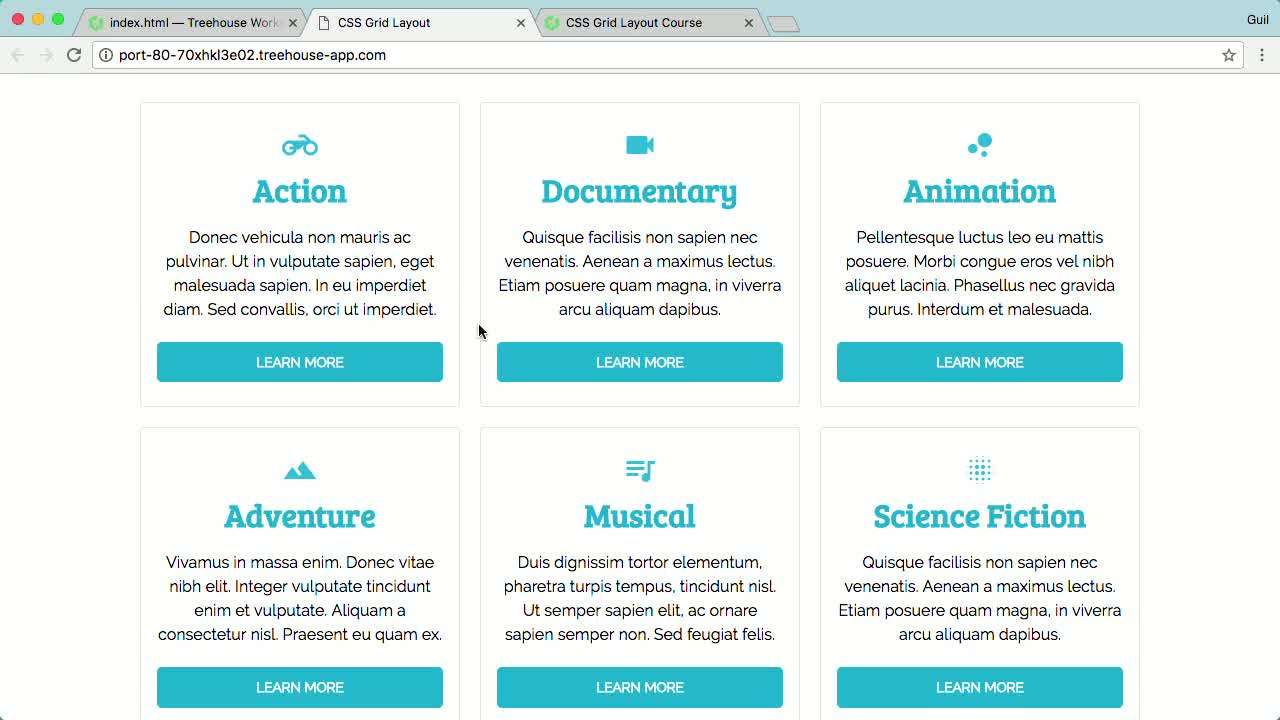This screenshot has width=1280, height=720.
Task: Click the Adventure mountains icon
Action: pyautogui.click(x=299, y=470)
